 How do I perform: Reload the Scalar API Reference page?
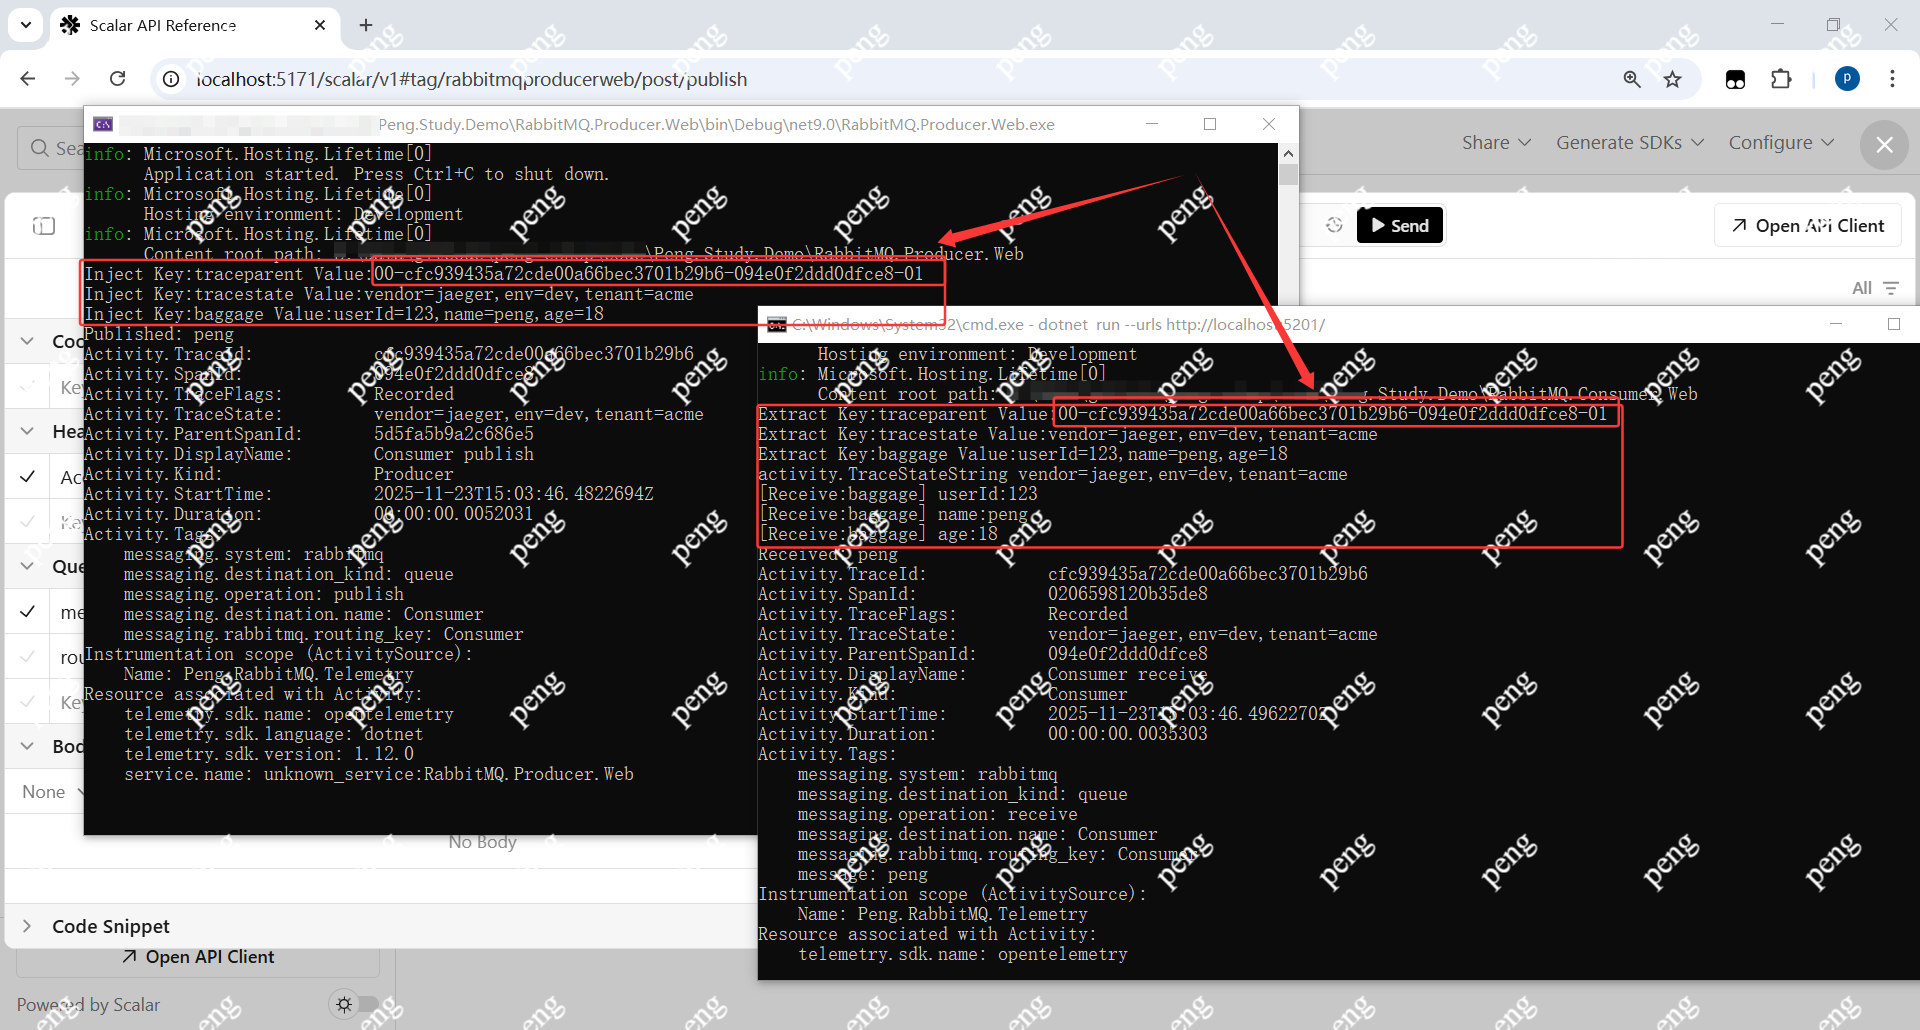117,79
